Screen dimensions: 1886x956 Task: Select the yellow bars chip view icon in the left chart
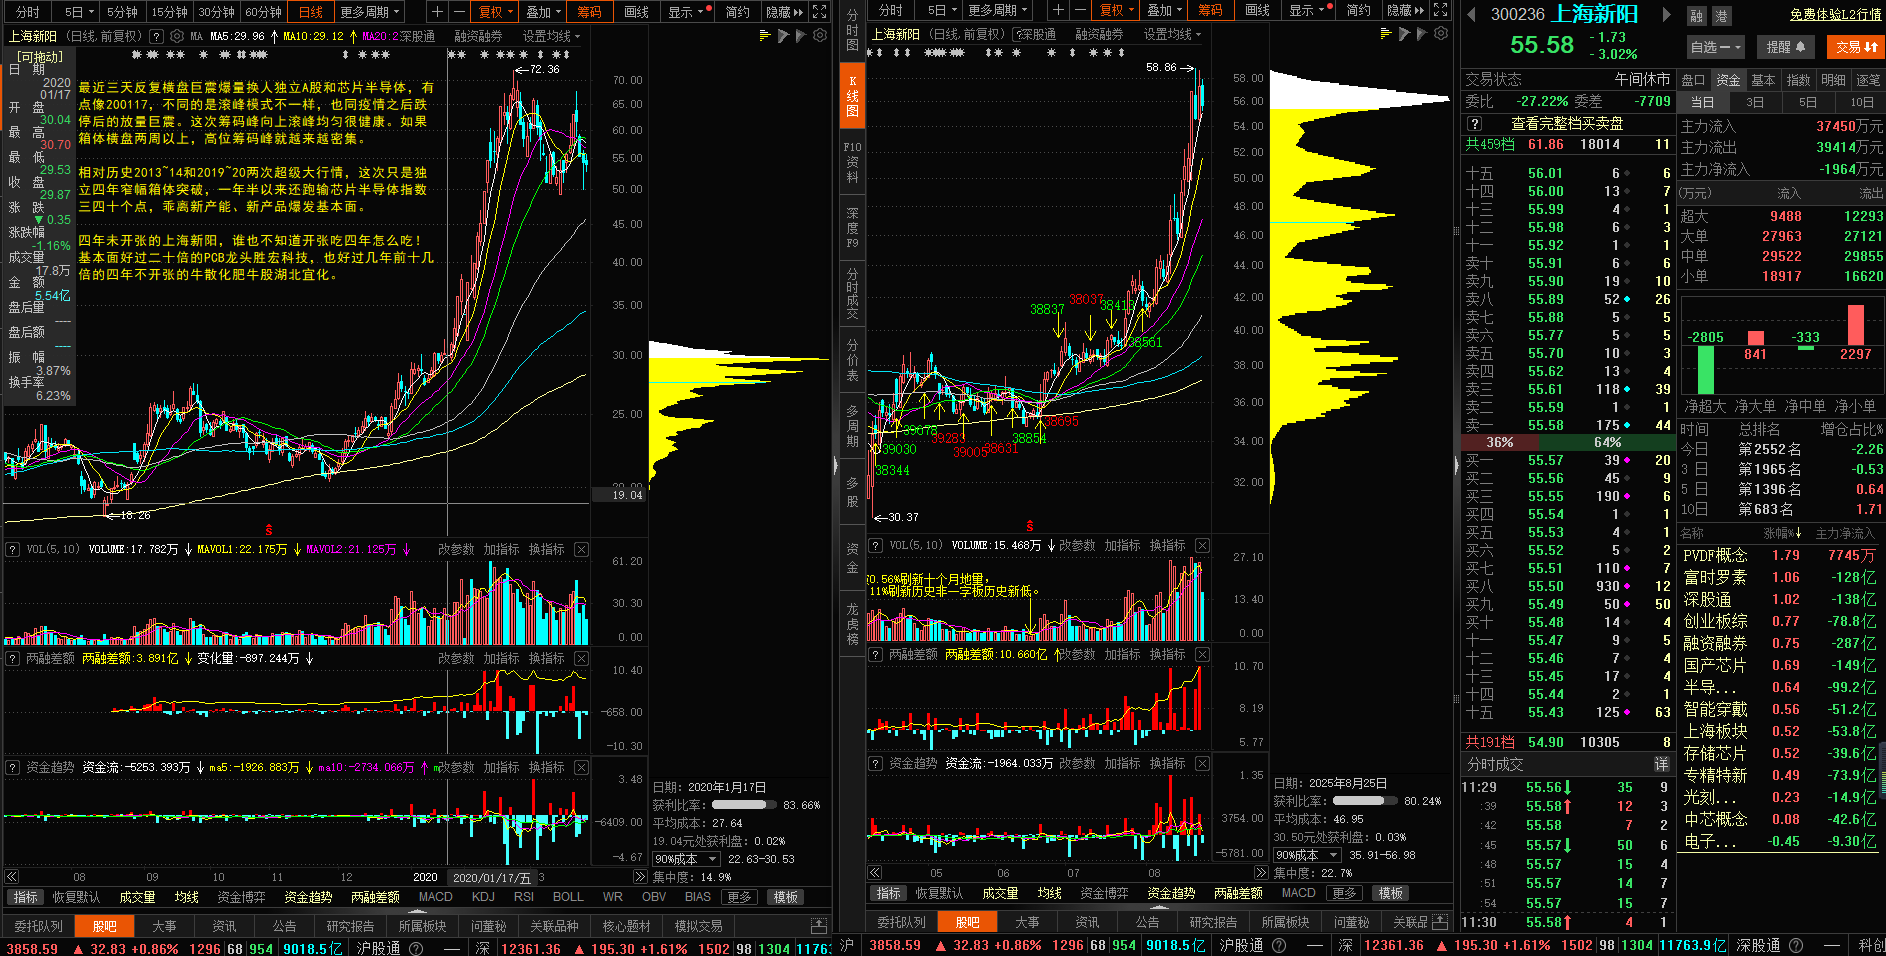tap(765, 35)
